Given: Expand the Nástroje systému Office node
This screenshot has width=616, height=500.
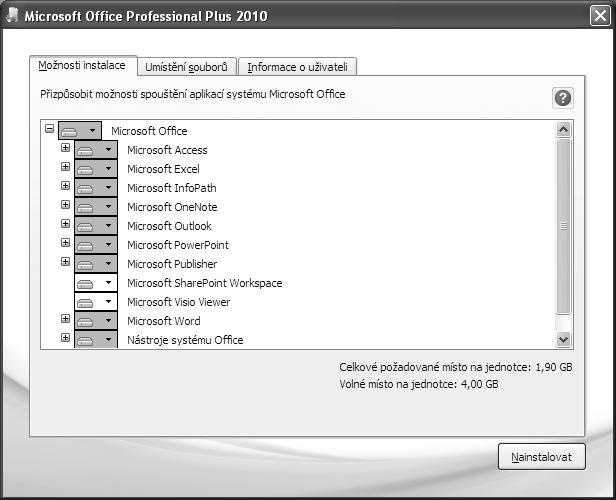Looking at the screenshot, I should [65, 337].
